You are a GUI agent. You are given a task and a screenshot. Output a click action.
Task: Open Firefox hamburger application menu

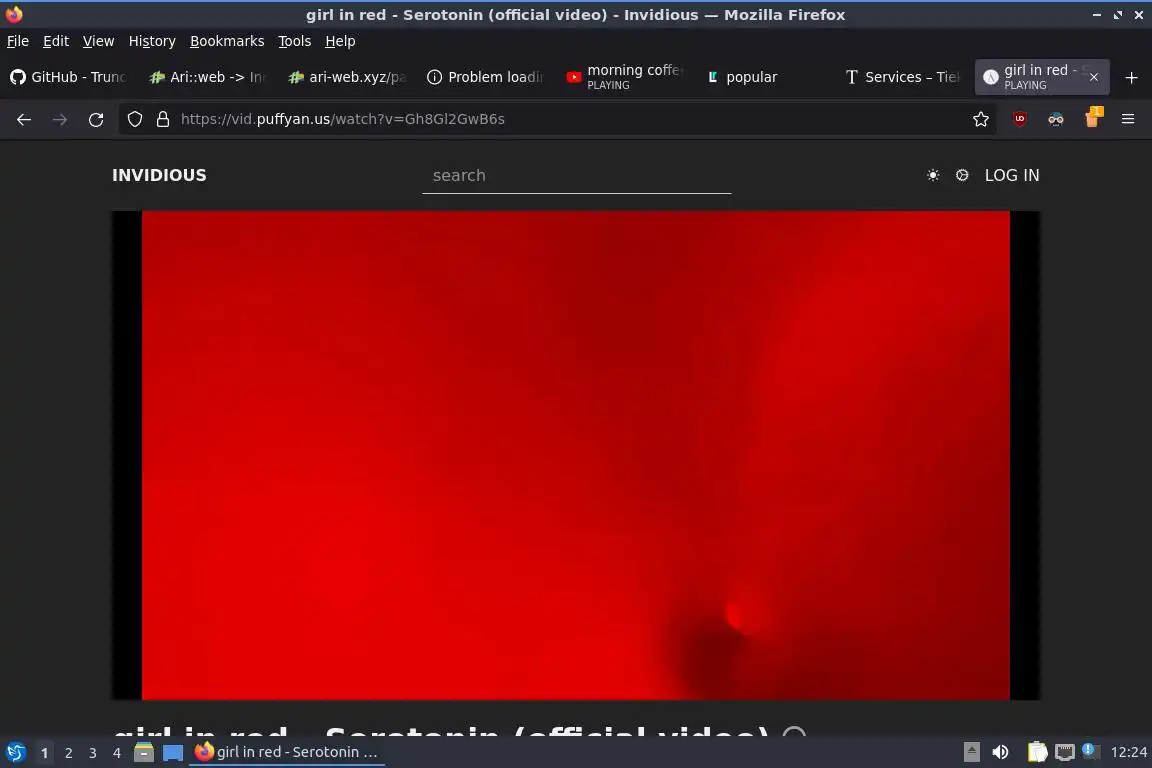[1128, 119]
